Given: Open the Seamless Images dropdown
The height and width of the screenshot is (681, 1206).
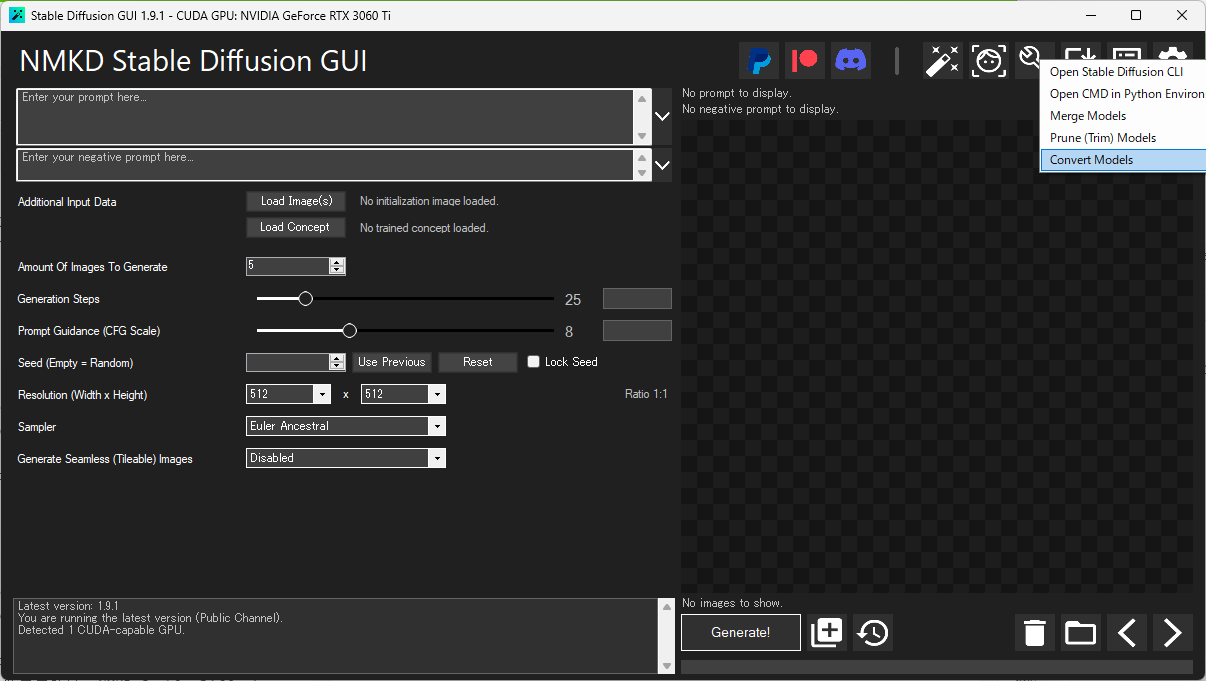Looking at the screenshot, I should tap(346, 458).
